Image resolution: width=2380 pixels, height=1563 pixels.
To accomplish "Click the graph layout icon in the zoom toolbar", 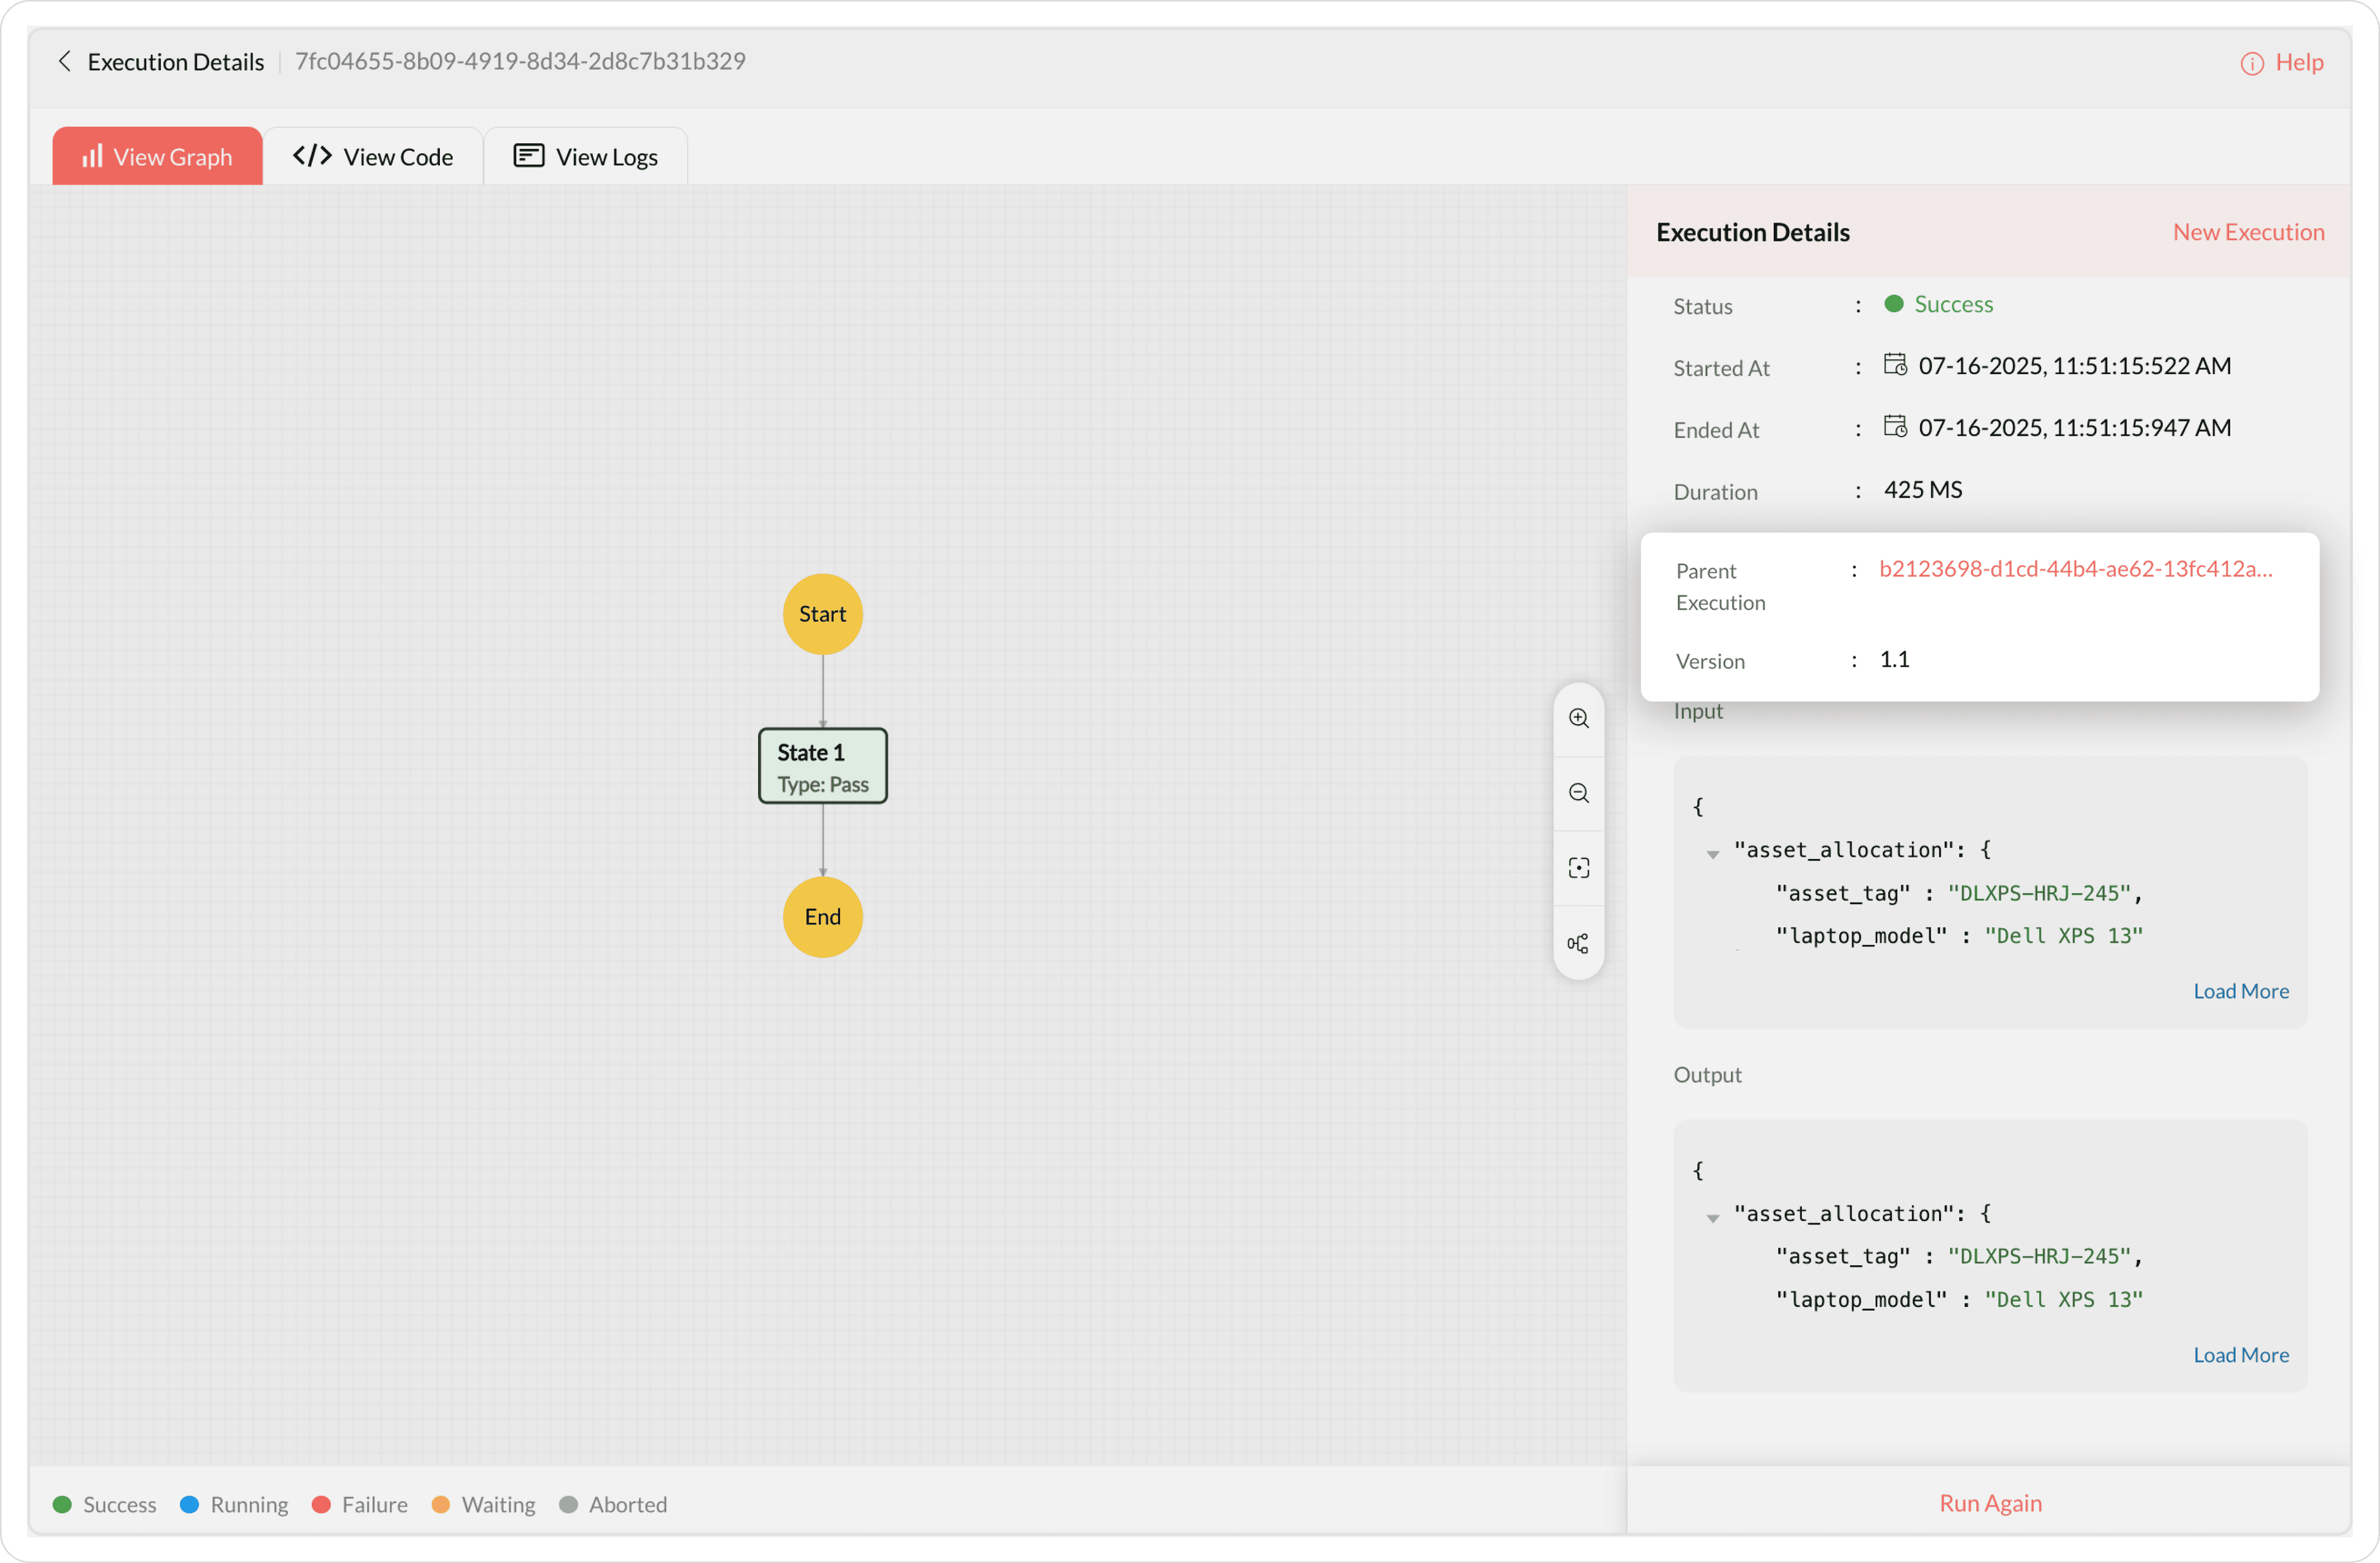I will coord(1578,943).
